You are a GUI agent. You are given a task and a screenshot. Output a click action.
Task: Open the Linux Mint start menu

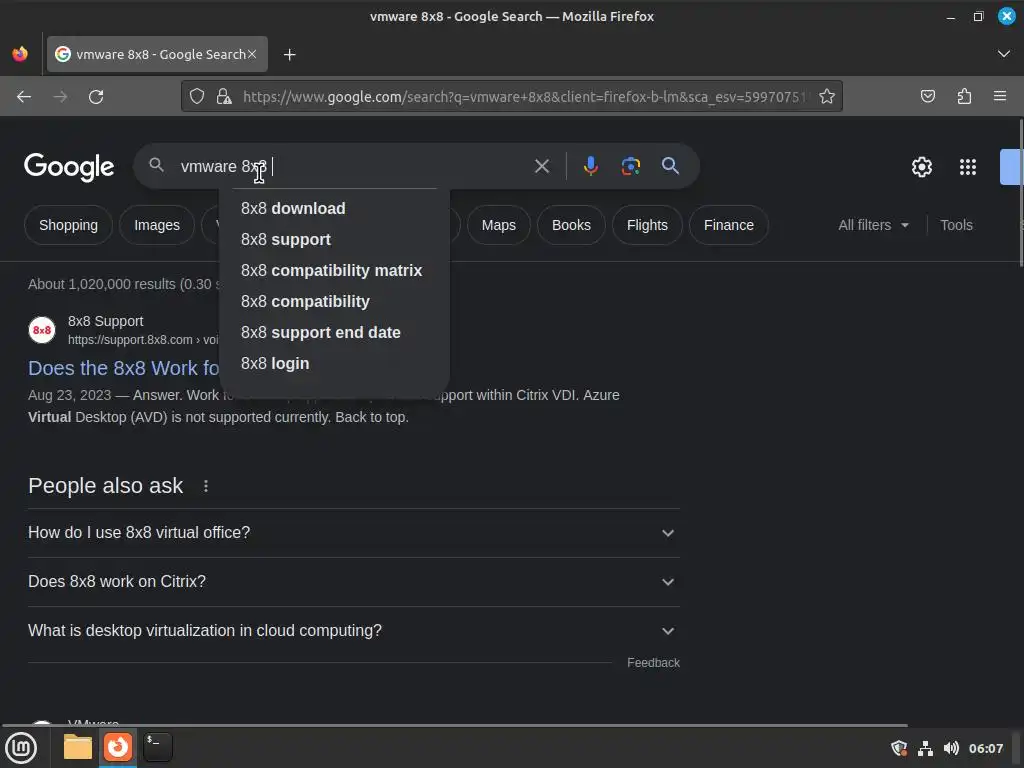[x=22, y=748]
